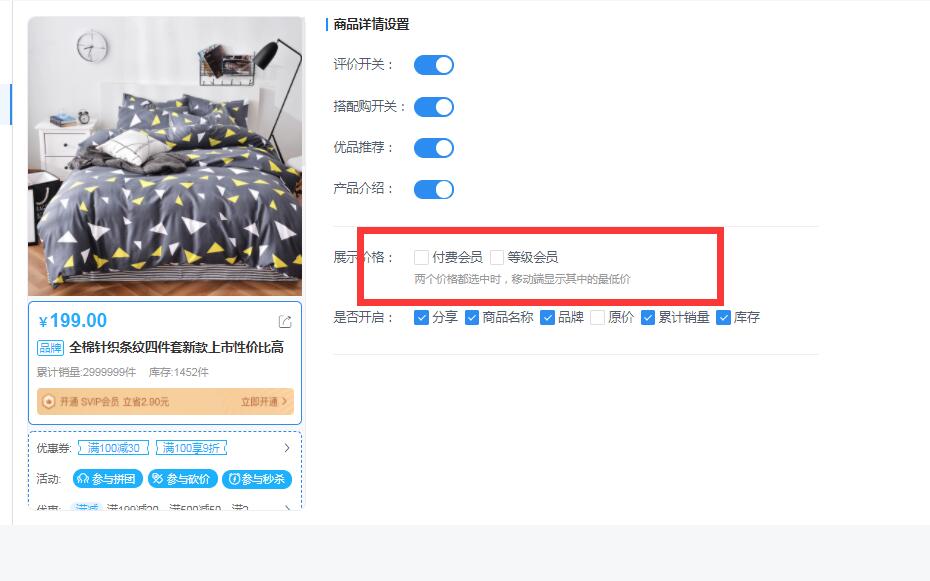Click the 参与砍价 activity badge
Image resolution: width=930 pixels, height=581 pixels.
[183, 478]
